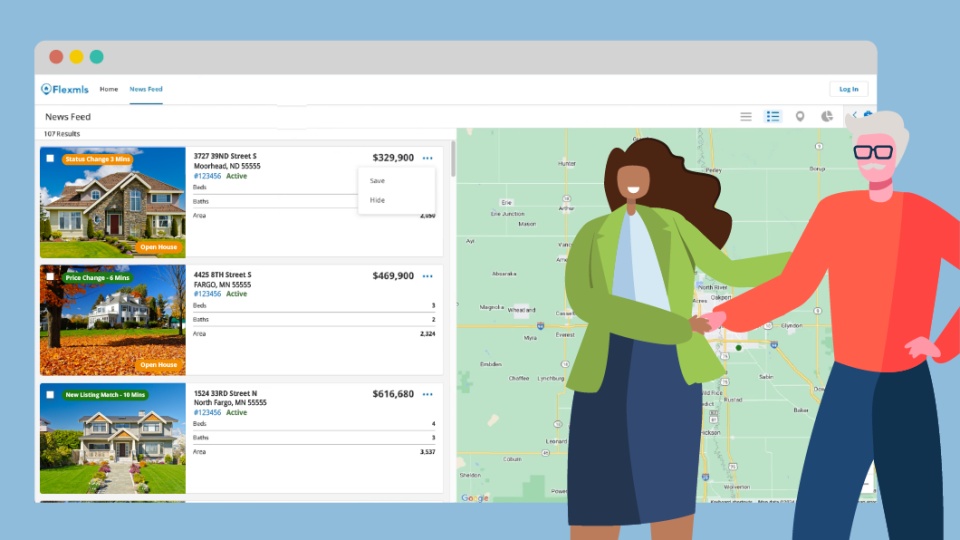
Task: Click the address 4425 8TH Street S
Action: point(223,275)
